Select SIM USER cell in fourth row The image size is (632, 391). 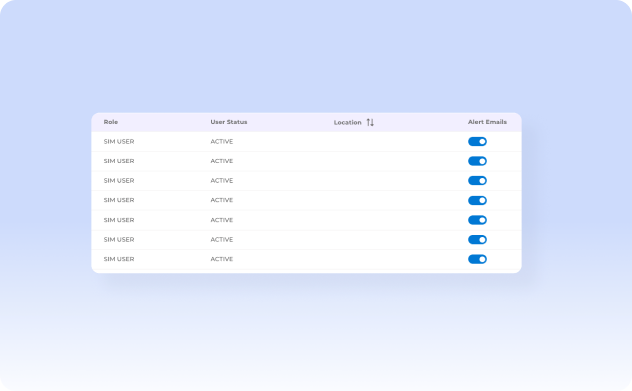pos(119,200)
